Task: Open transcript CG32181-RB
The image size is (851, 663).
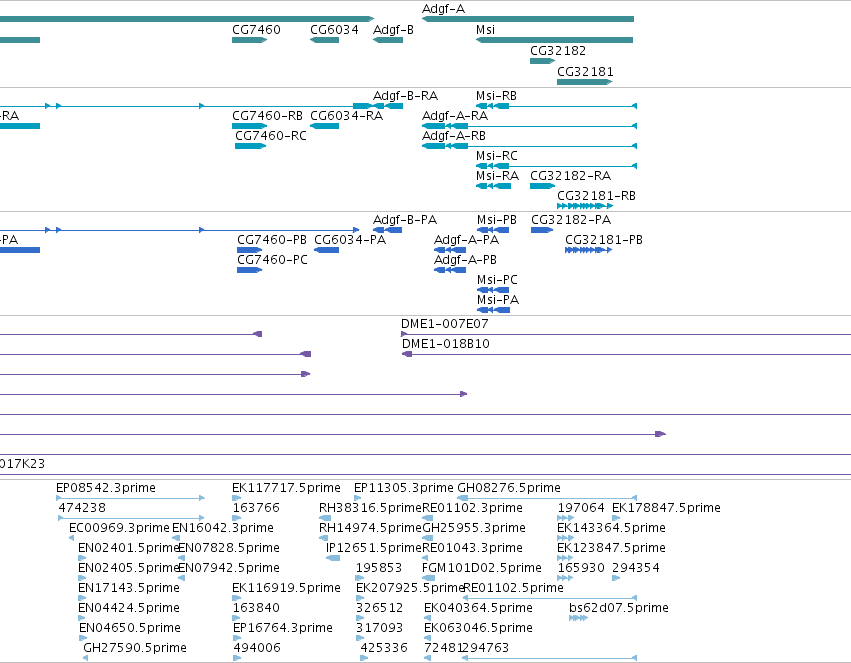Action: (596, 196)
